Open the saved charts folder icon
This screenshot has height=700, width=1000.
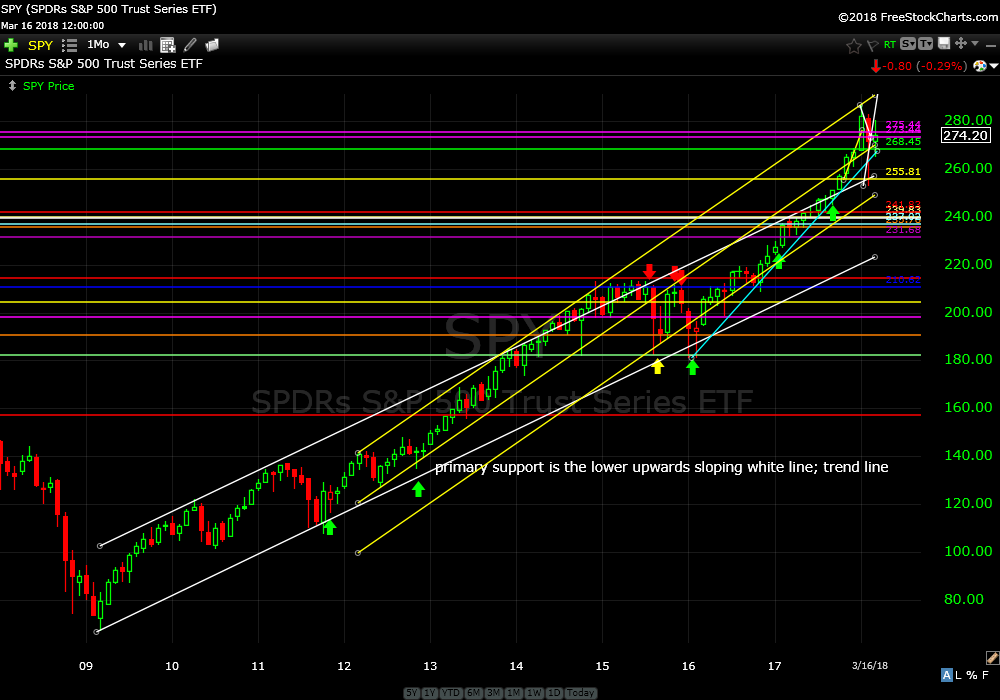[x=212, y=45]
